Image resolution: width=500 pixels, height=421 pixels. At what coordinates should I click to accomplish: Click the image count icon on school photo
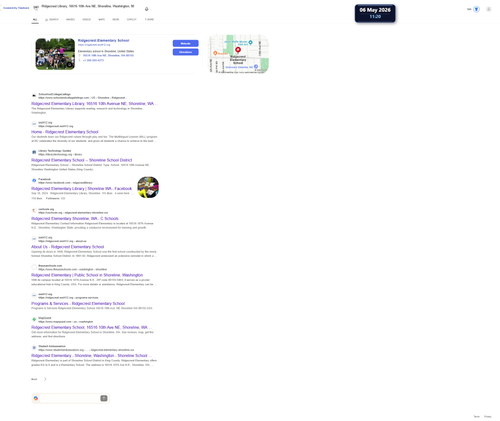click(69, 65)
